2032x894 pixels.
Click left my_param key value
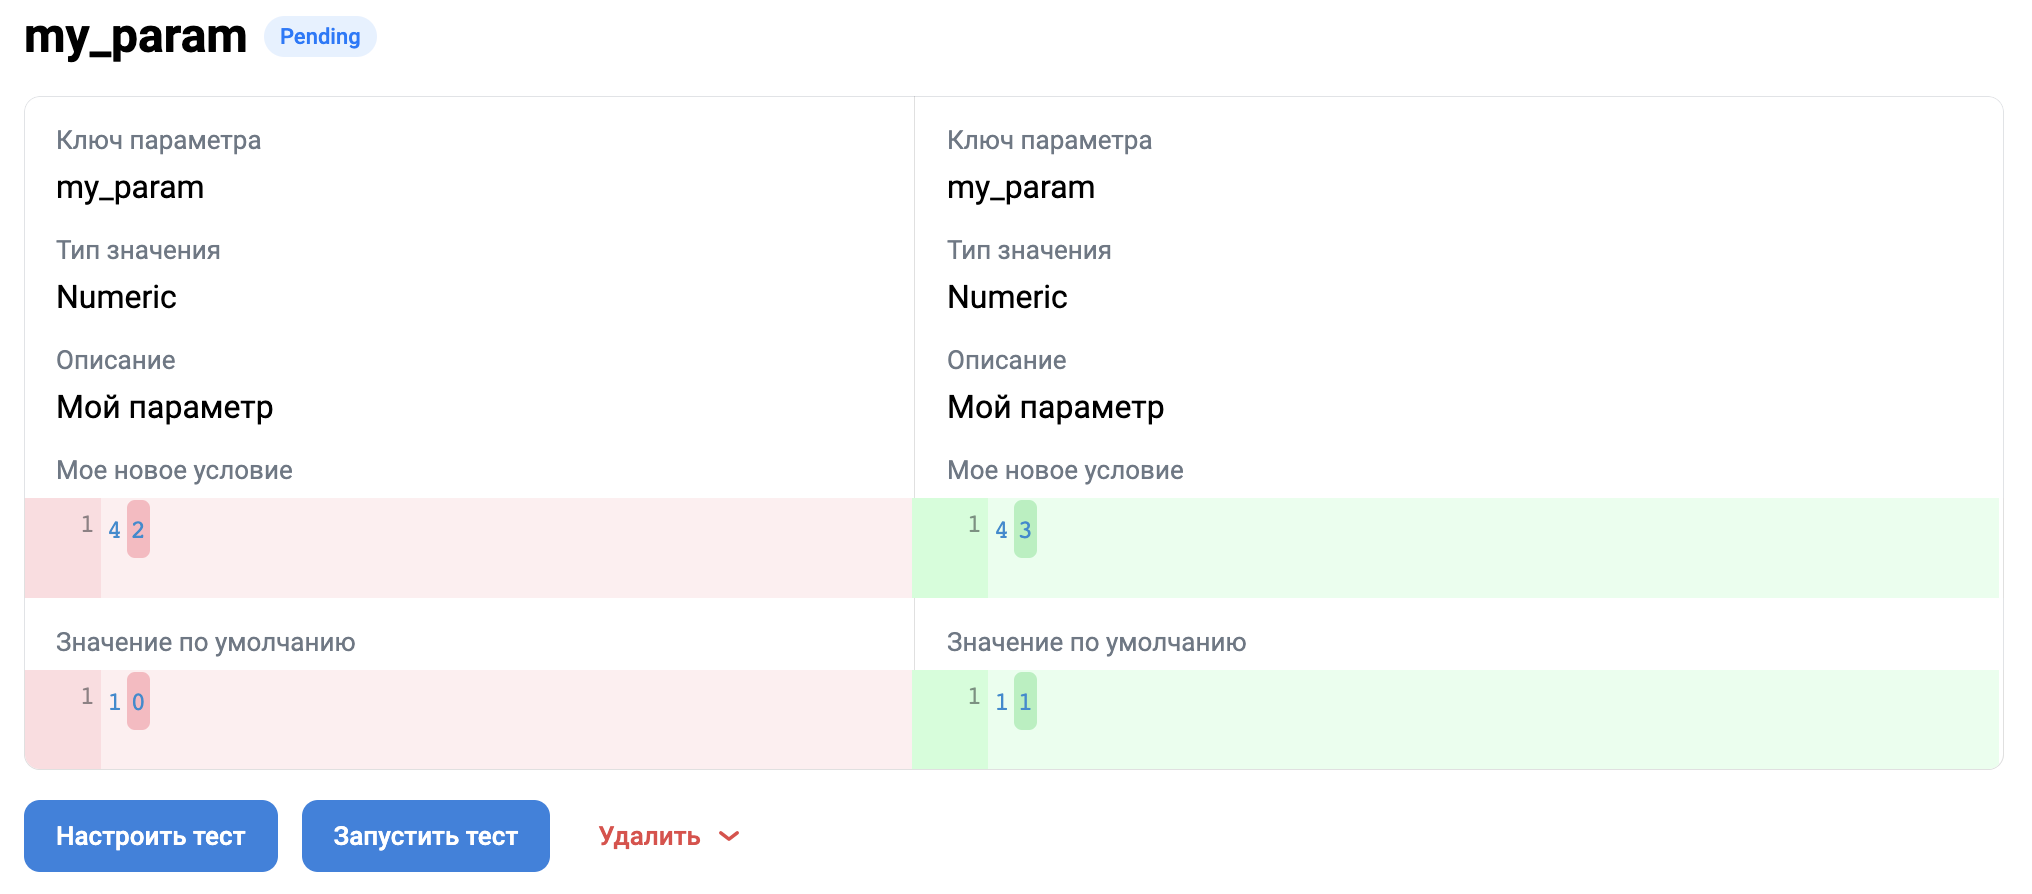click(130, 187)
